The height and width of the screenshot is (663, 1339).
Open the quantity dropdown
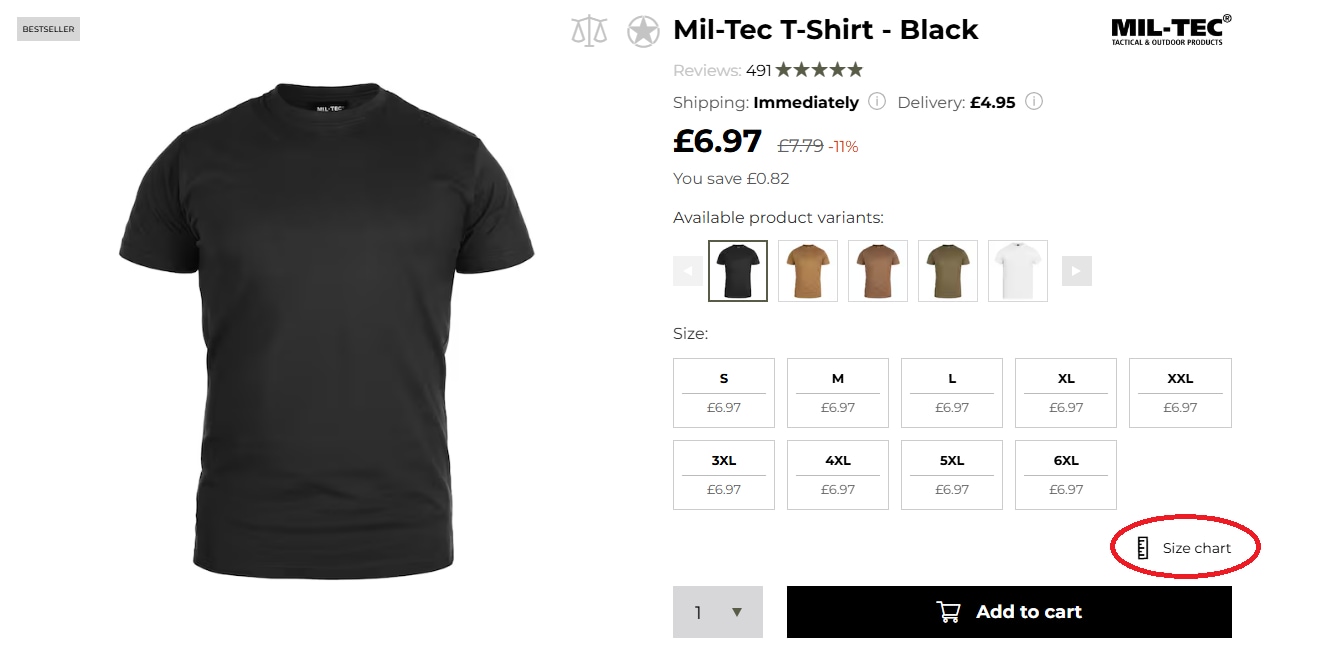pos(737,611)
